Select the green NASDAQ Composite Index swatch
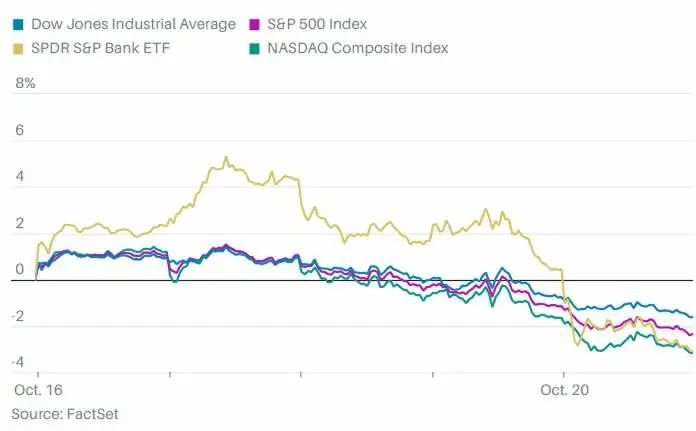Image resolution: width=696 pixels, height=431 pixels. point(256,48)
